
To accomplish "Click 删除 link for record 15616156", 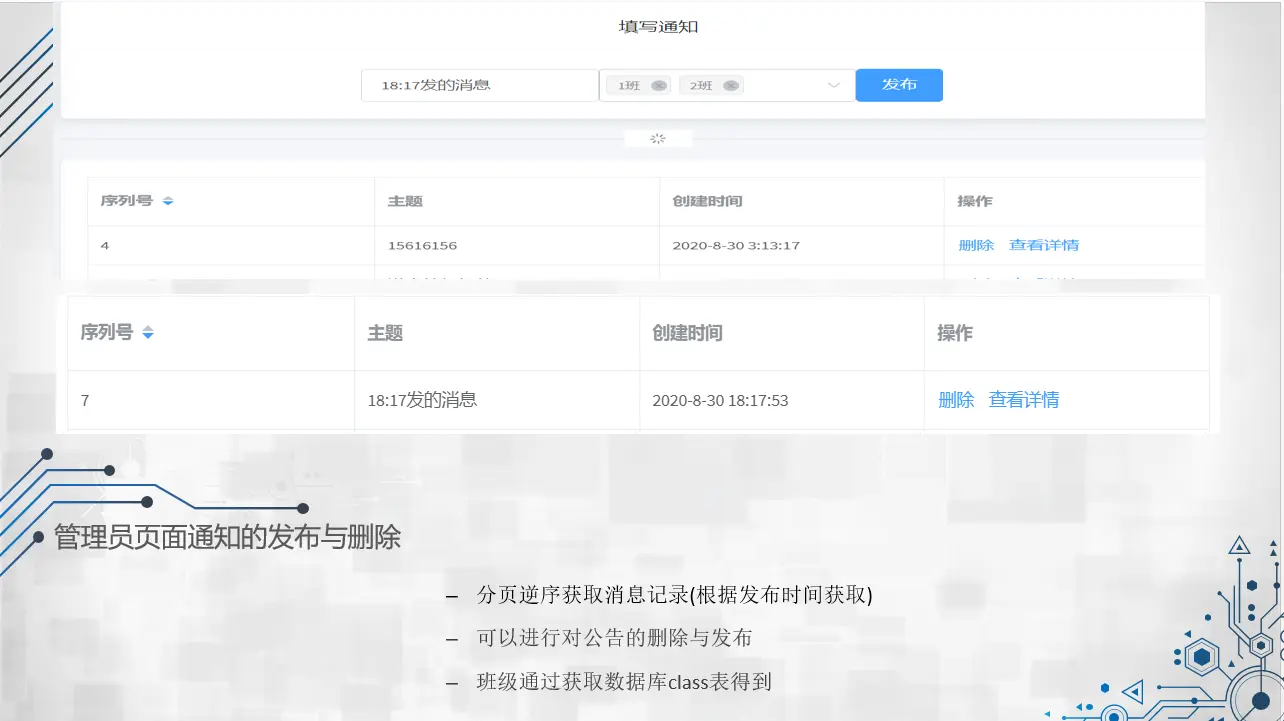I will 974,245.
